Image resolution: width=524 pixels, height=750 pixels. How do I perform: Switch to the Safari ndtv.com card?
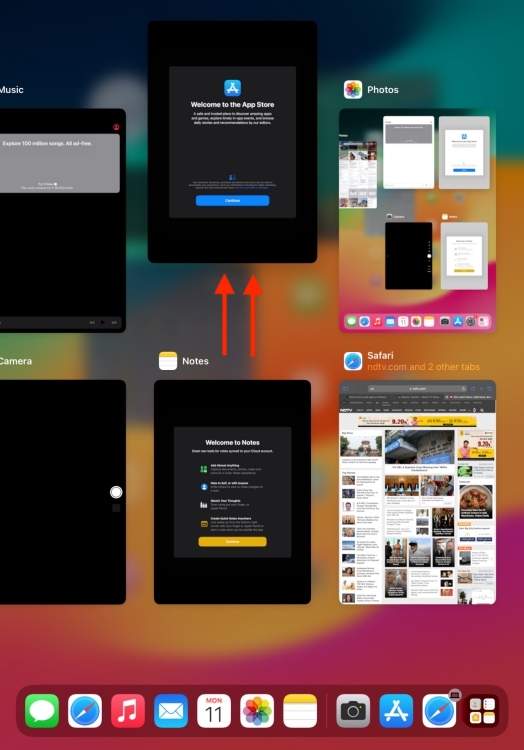pyautogui.click(x=417, y=492)
